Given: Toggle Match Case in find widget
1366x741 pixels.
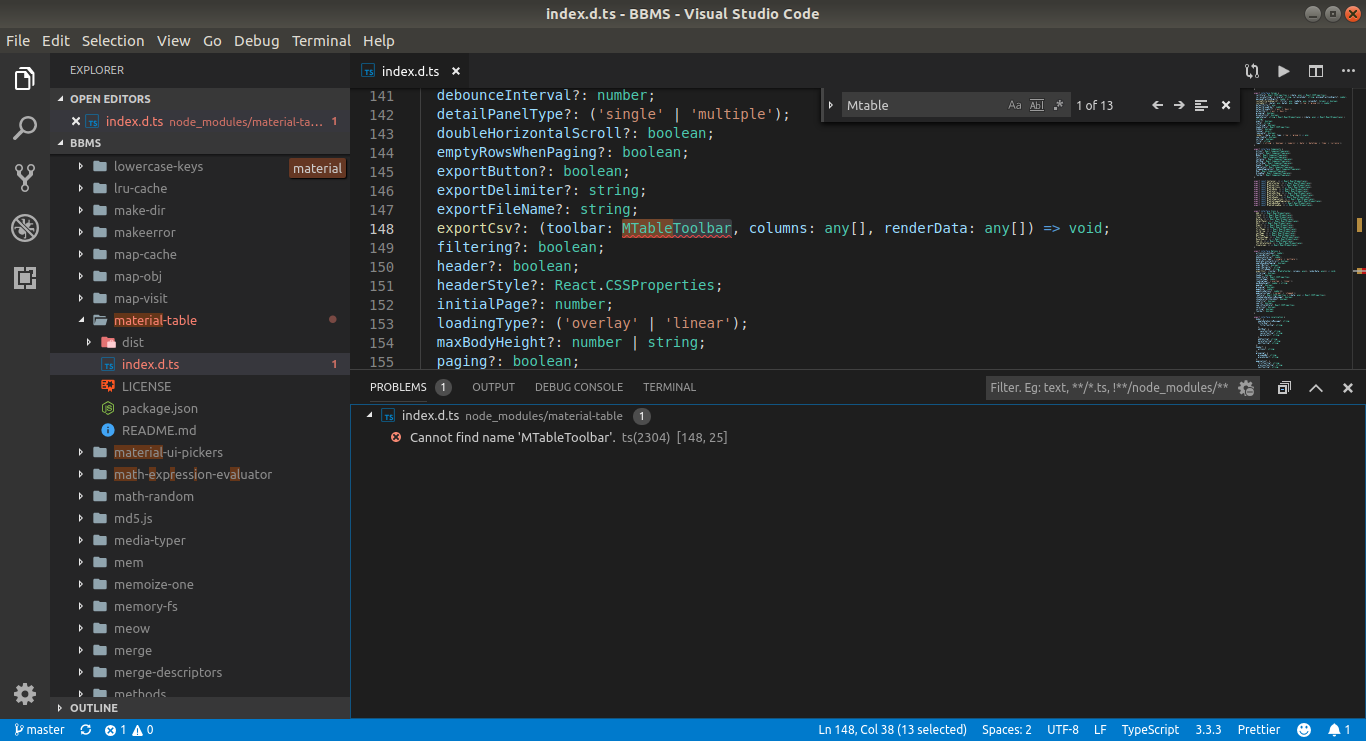Looking at the screenshot, I should [x=1015, y=105].
